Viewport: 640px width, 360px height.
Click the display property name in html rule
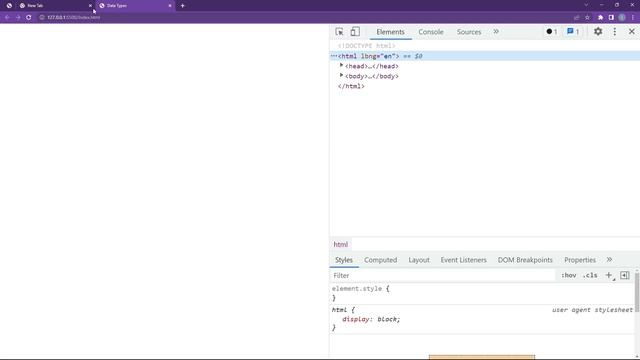pos(356,319)
